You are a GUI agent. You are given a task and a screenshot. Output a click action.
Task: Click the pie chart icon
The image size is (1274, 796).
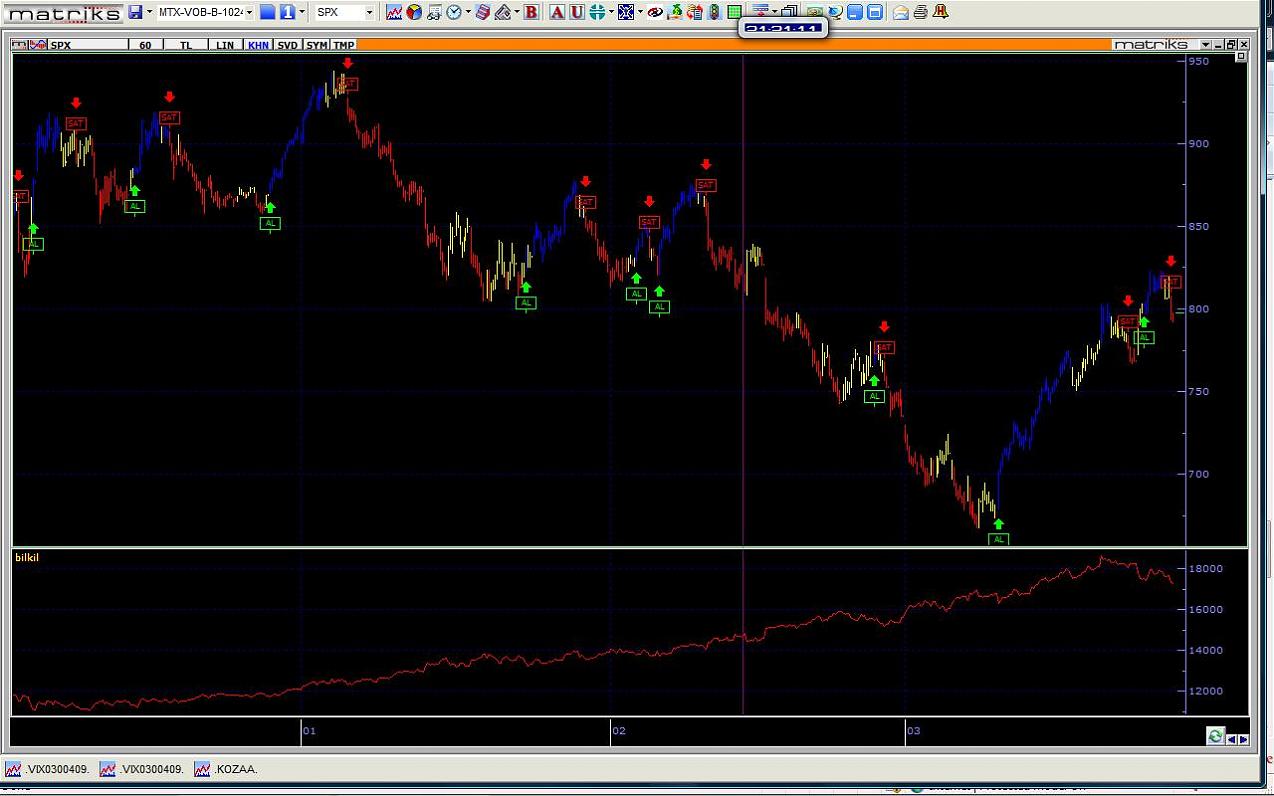pos(414,12)
